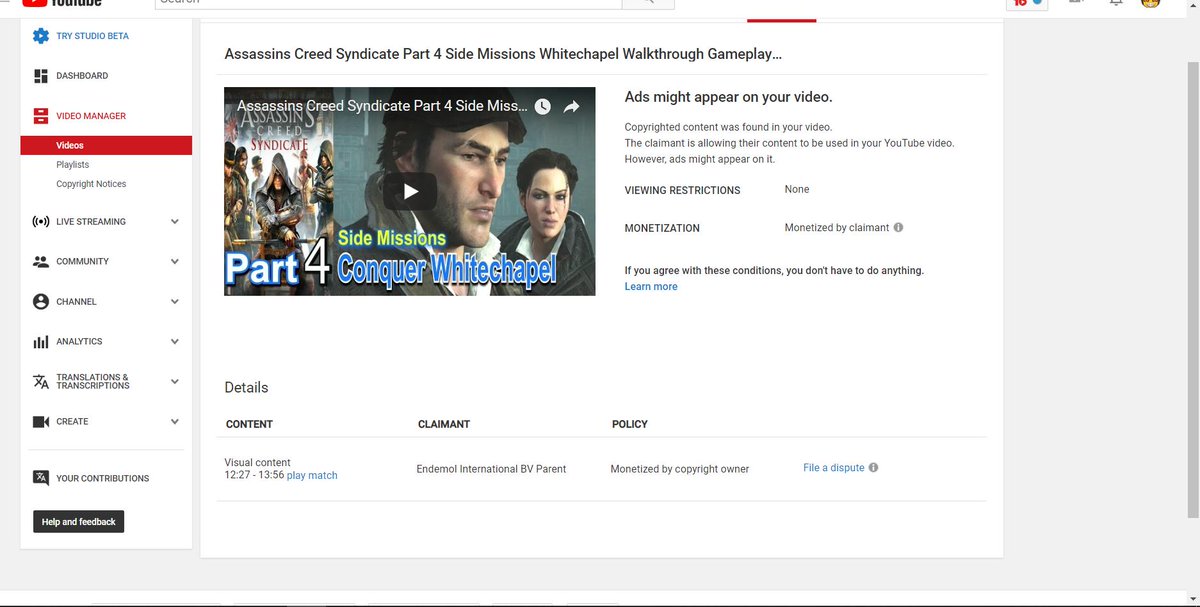Screen dimensions: 1200x607
Task: Play the Assassins Creed Syndicate video
Action: click(410, 191)
